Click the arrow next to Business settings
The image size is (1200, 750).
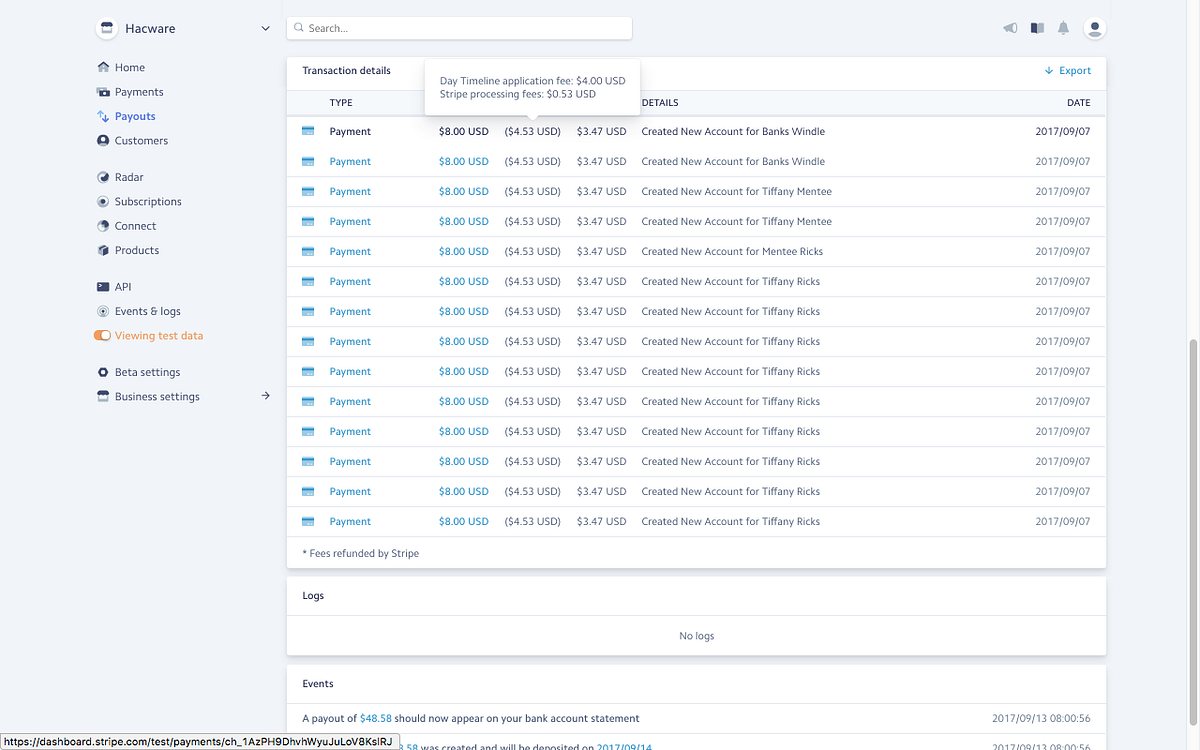tap(265, 396)
